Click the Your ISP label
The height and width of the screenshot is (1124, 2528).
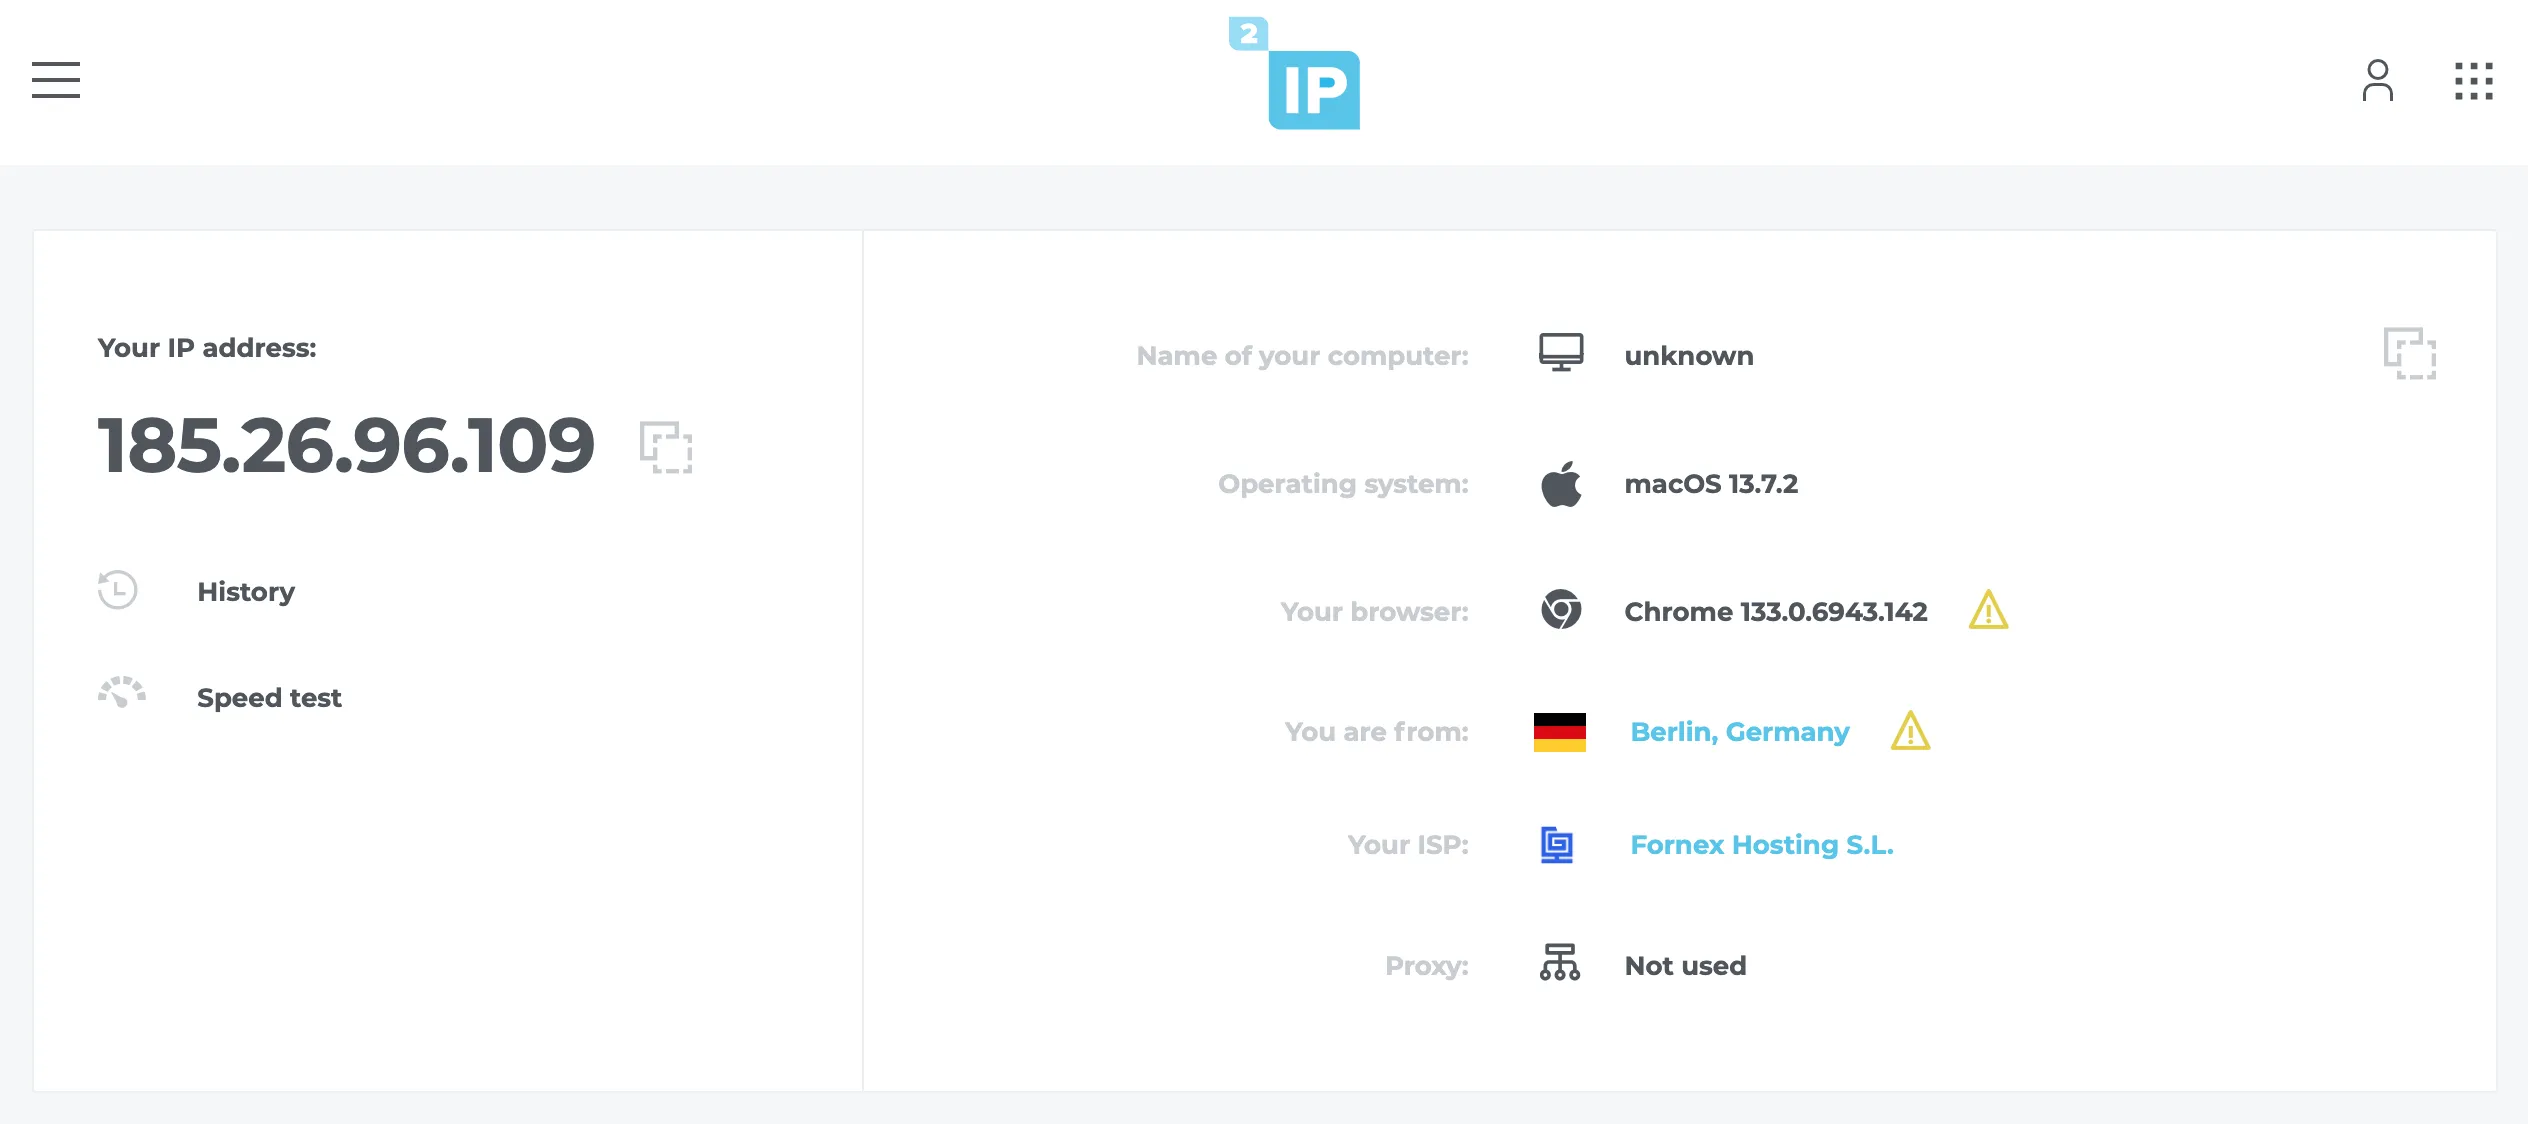(1408, 845)
